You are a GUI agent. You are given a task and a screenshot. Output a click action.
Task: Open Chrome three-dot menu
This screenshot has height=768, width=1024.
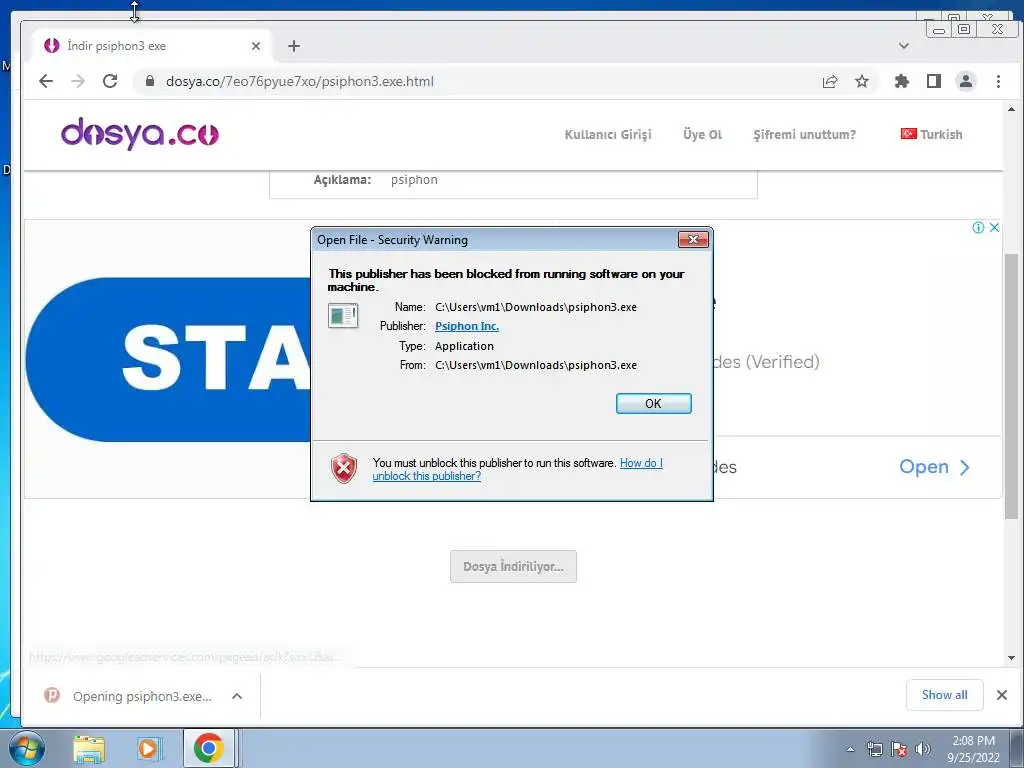coord(998,81)
